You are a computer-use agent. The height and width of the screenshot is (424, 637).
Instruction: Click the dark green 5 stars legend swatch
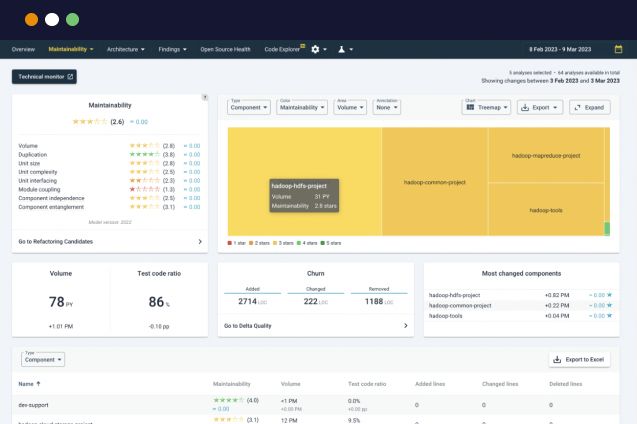coord(323,243)
